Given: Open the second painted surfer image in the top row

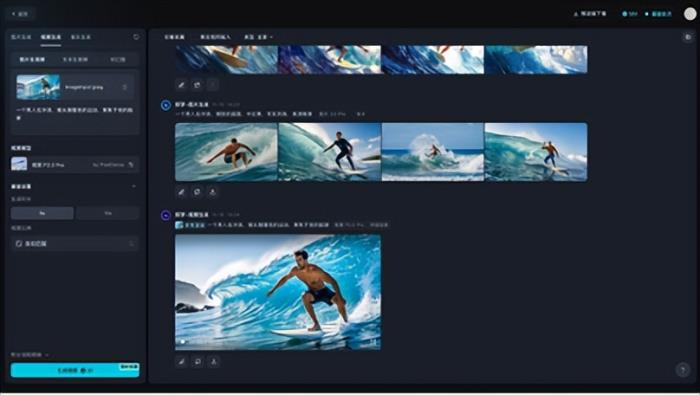Looking at the screenshot, I should [x=329, y=59].
